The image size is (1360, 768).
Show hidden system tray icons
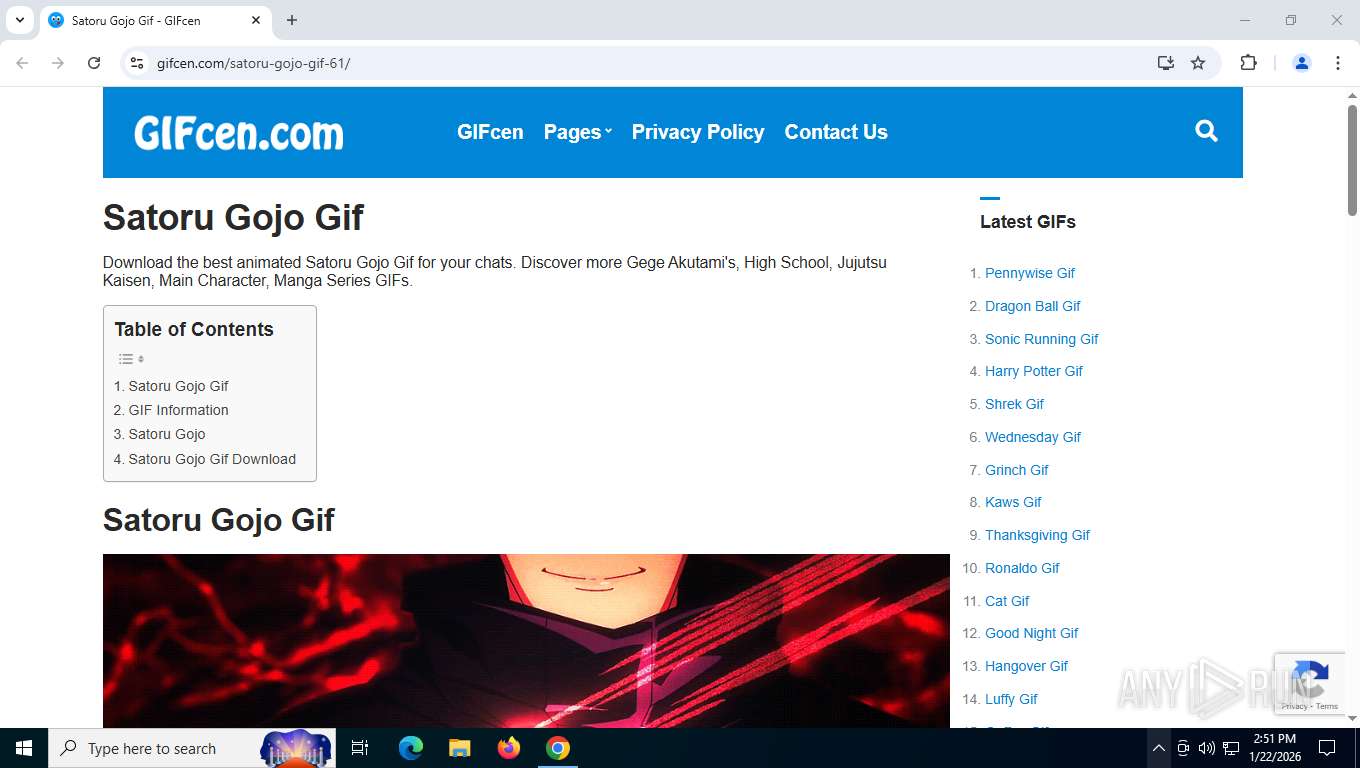(1158, 748)
